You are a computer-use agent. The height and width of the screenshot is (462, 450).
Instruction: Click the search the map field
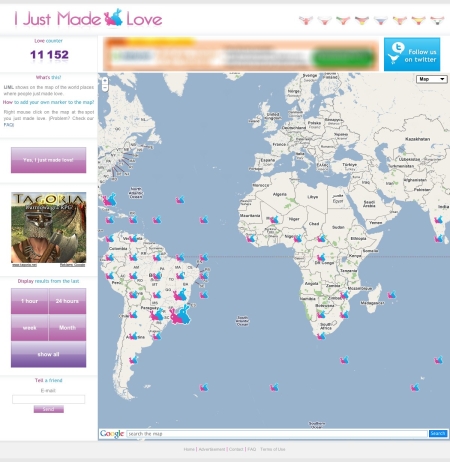(x=277, y=434)
